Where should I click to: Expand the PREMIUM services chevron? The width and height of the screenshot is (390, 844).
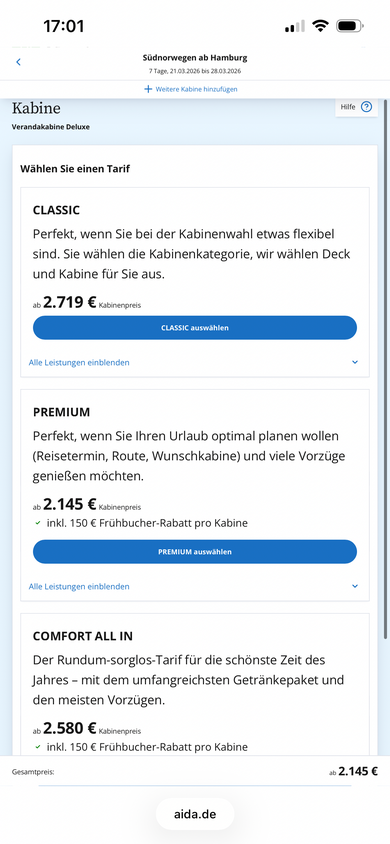click(354, 586)
